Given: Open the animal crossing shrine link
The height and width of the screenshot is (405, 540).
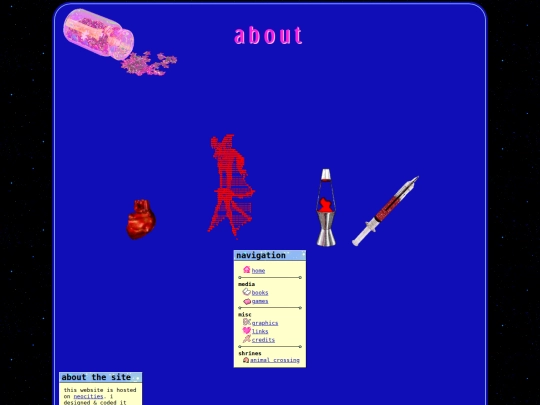Looking at the screenshot, I should (x=275, y=360).
